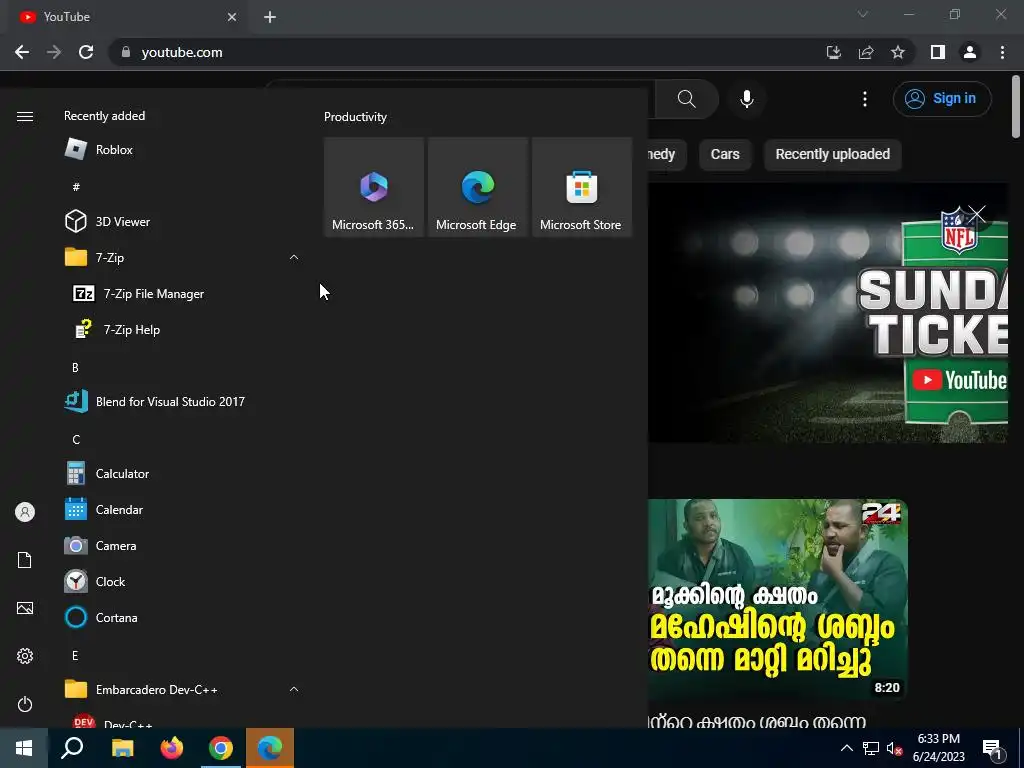Open a new Chrome tab
Viewport: 1024px width, 768px height.
coord(270,17)
